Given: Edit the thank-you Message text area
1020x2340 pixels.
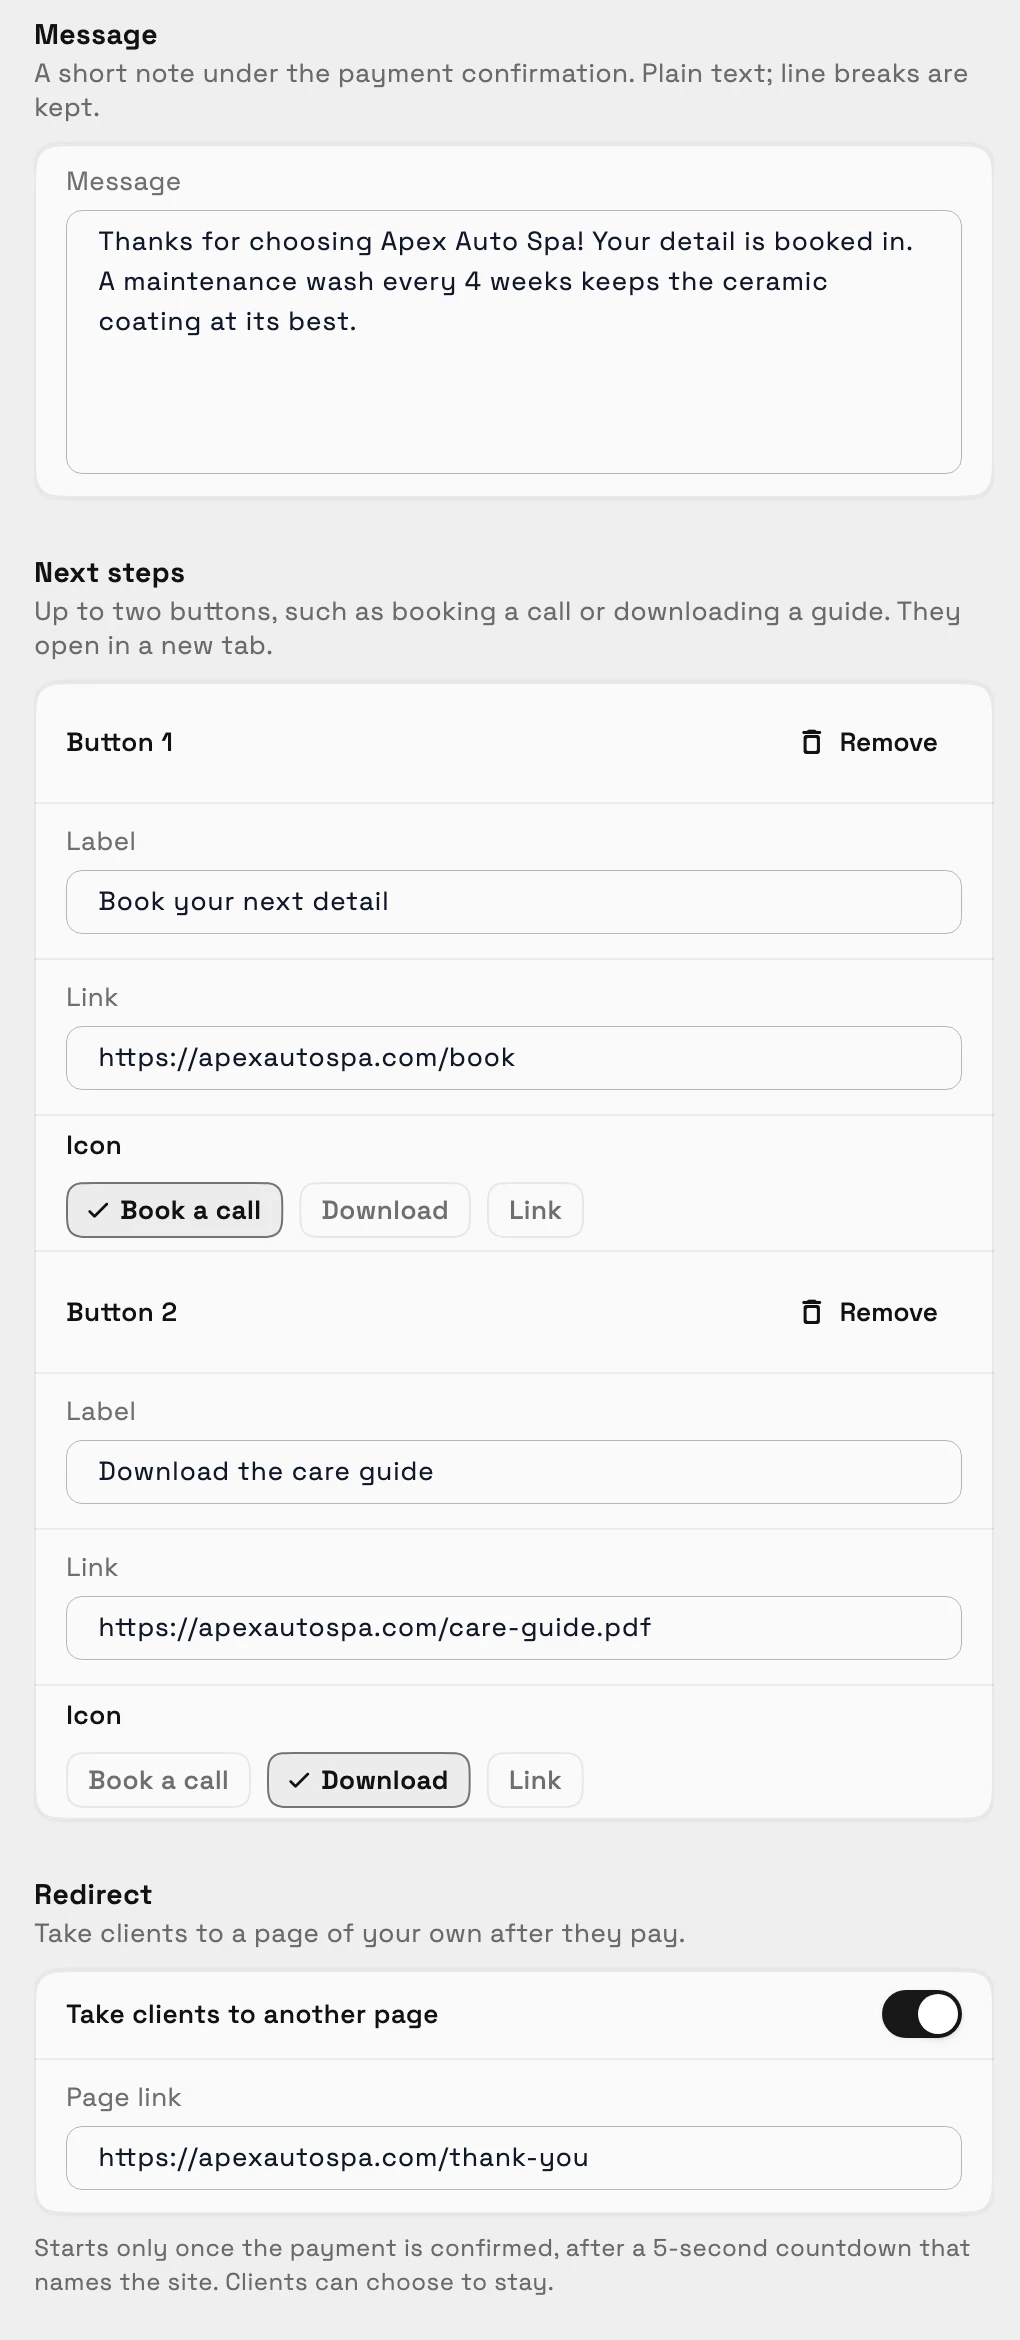Looking at the screenshot, I should [514, 342].
